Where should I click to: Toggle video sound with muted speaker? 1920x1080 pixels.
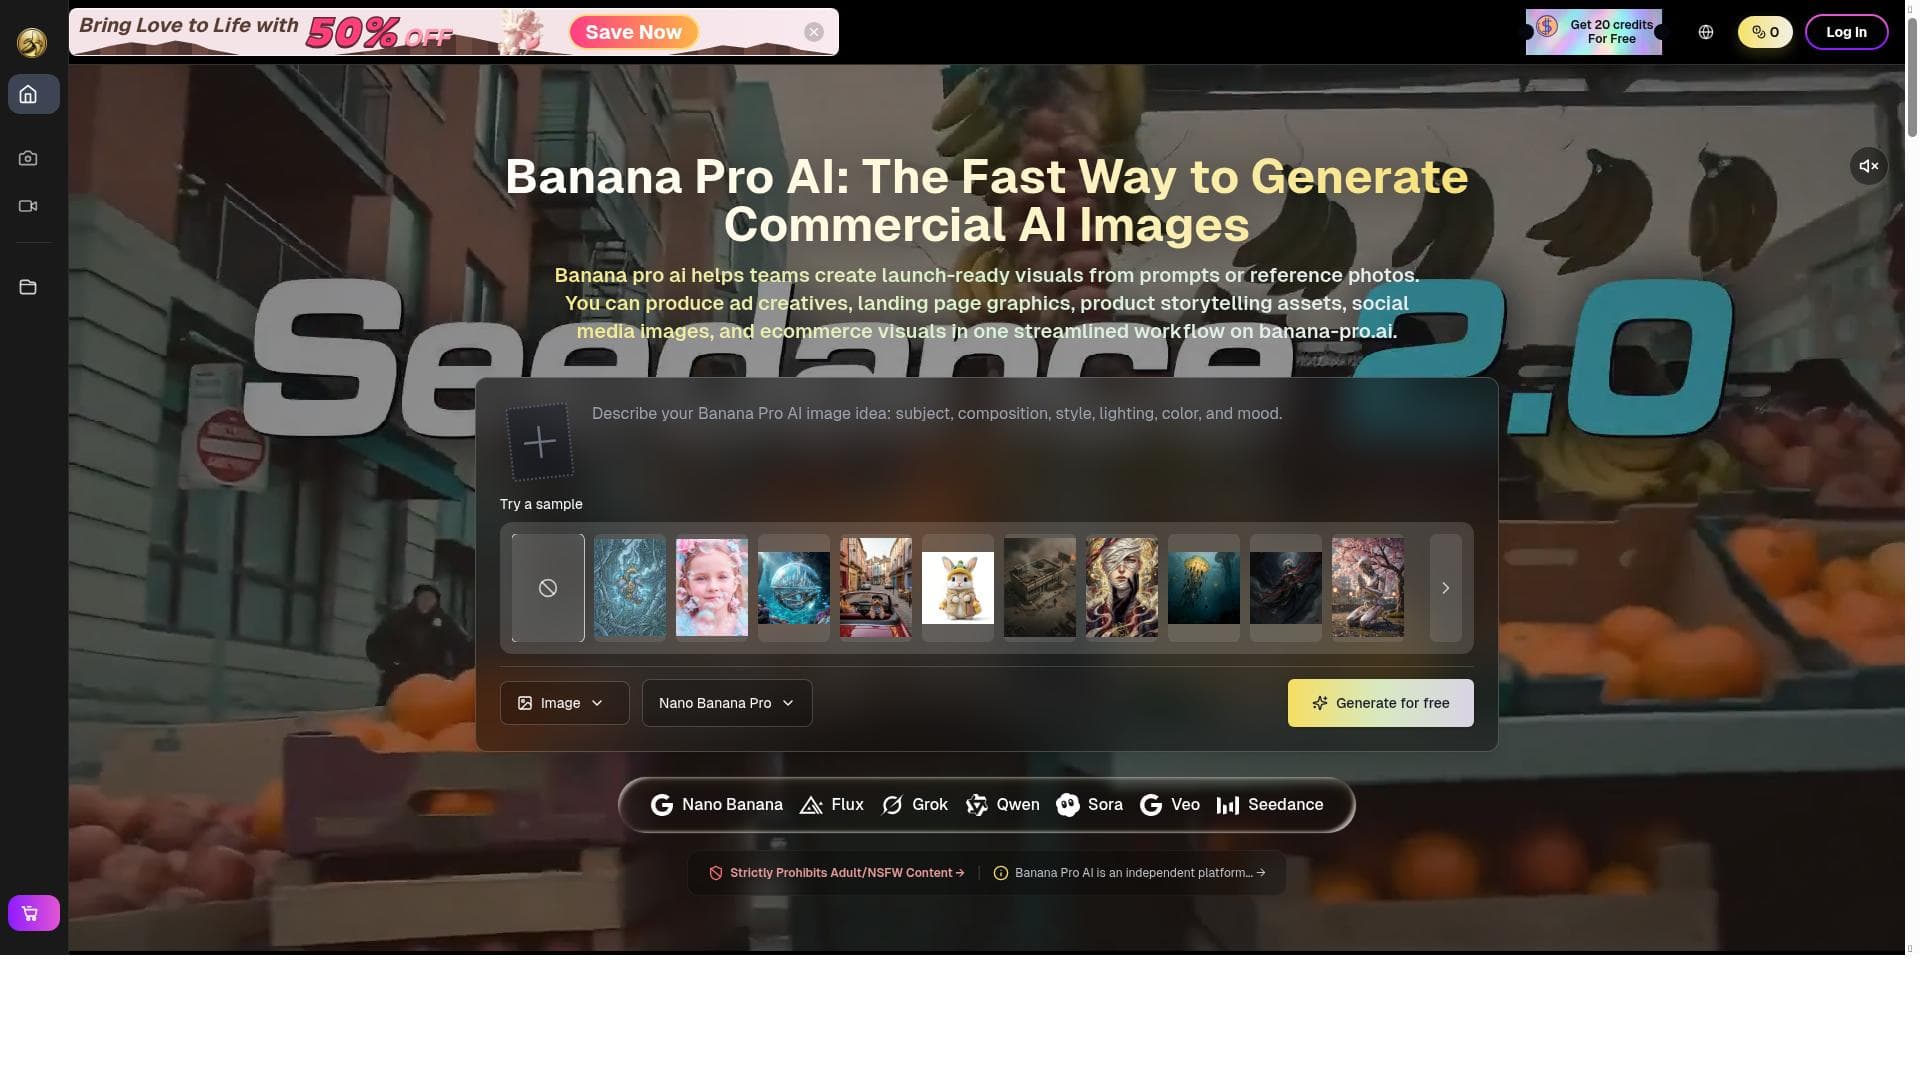click(1868, 166)
